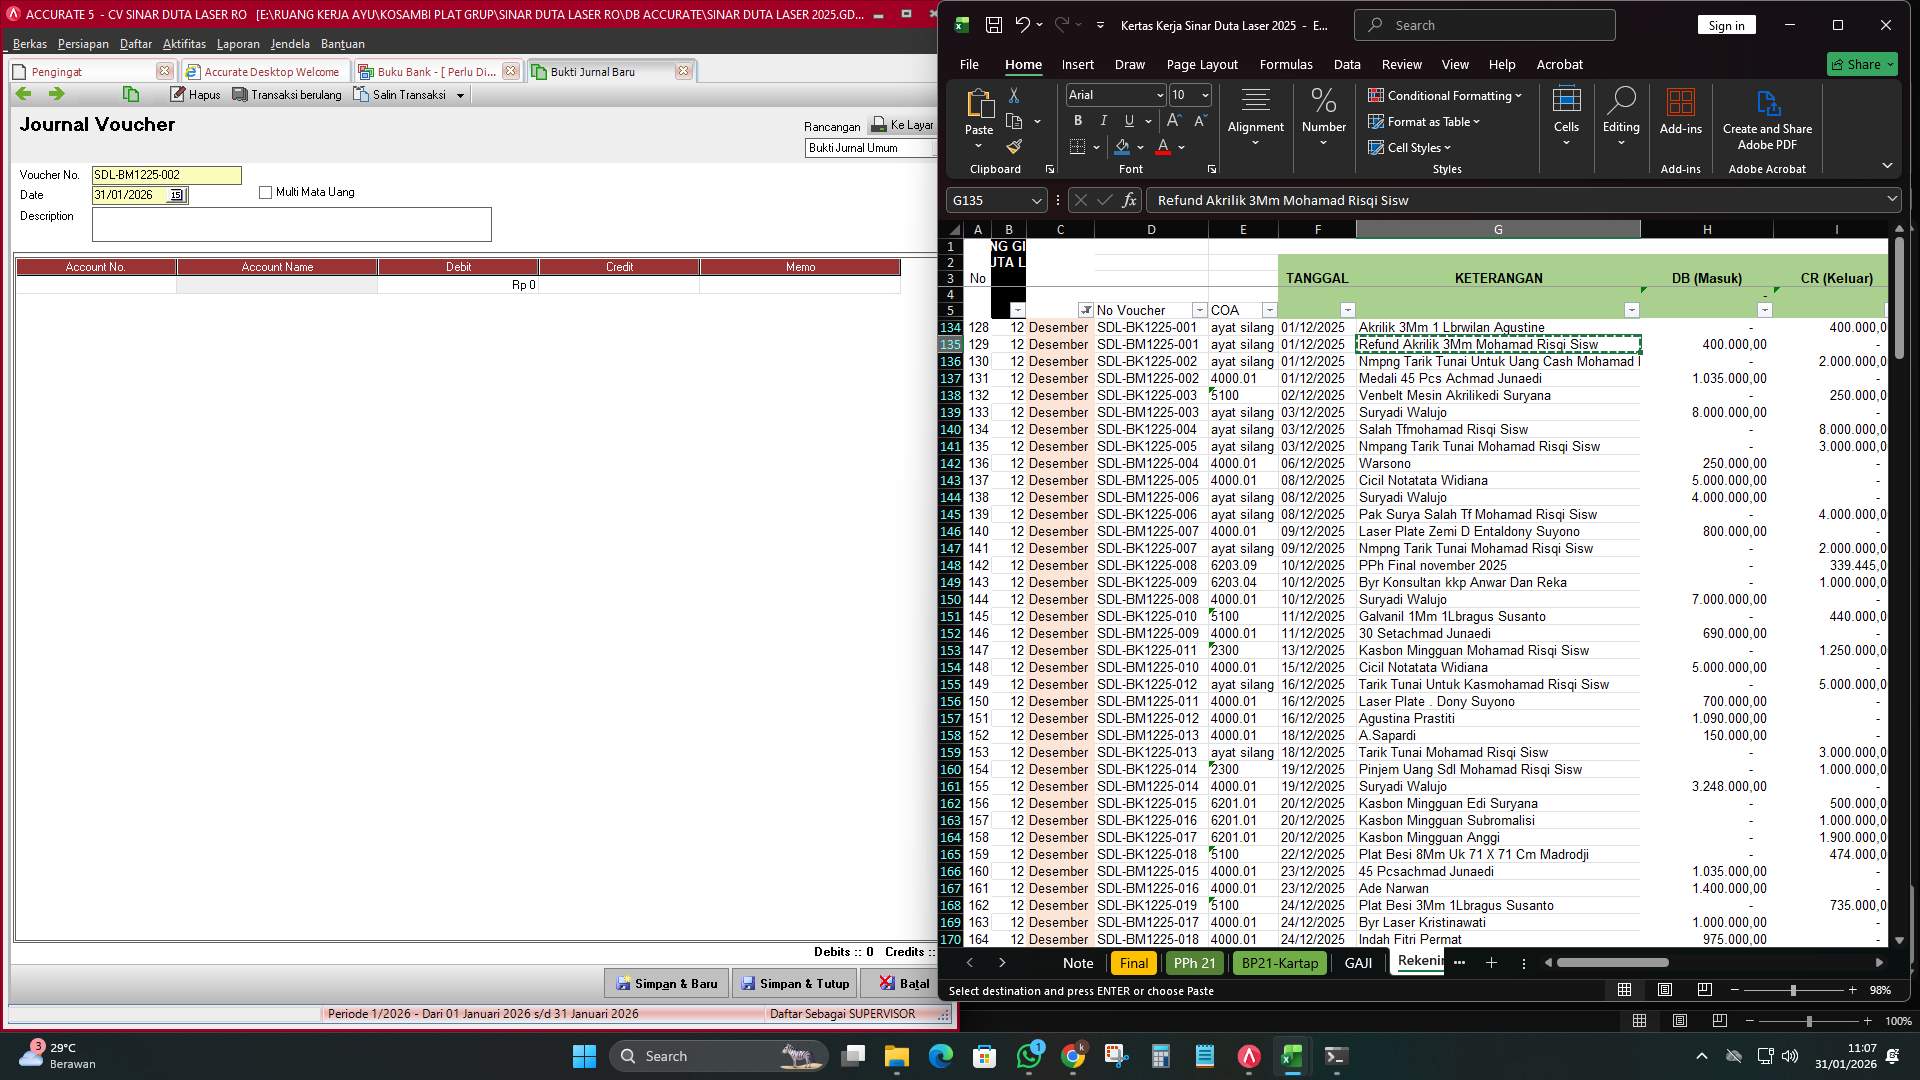Open Transaksi berulang in Accurate

[x=287, y=94]
